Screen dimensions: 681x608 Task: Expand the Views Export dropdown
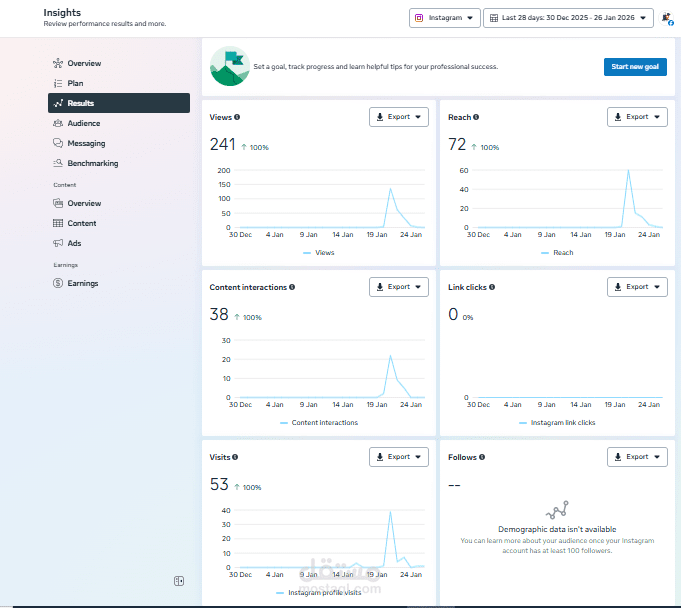coord(399,117)
